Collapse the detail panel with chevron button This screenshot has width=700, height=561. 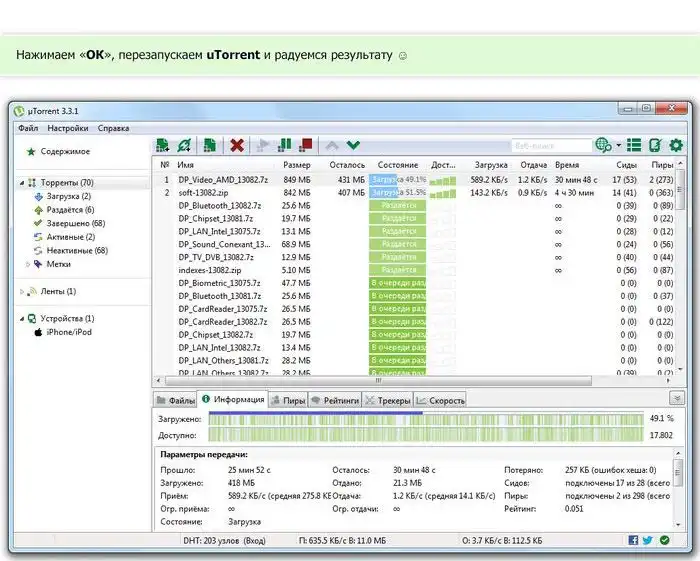tap(676, 399)
